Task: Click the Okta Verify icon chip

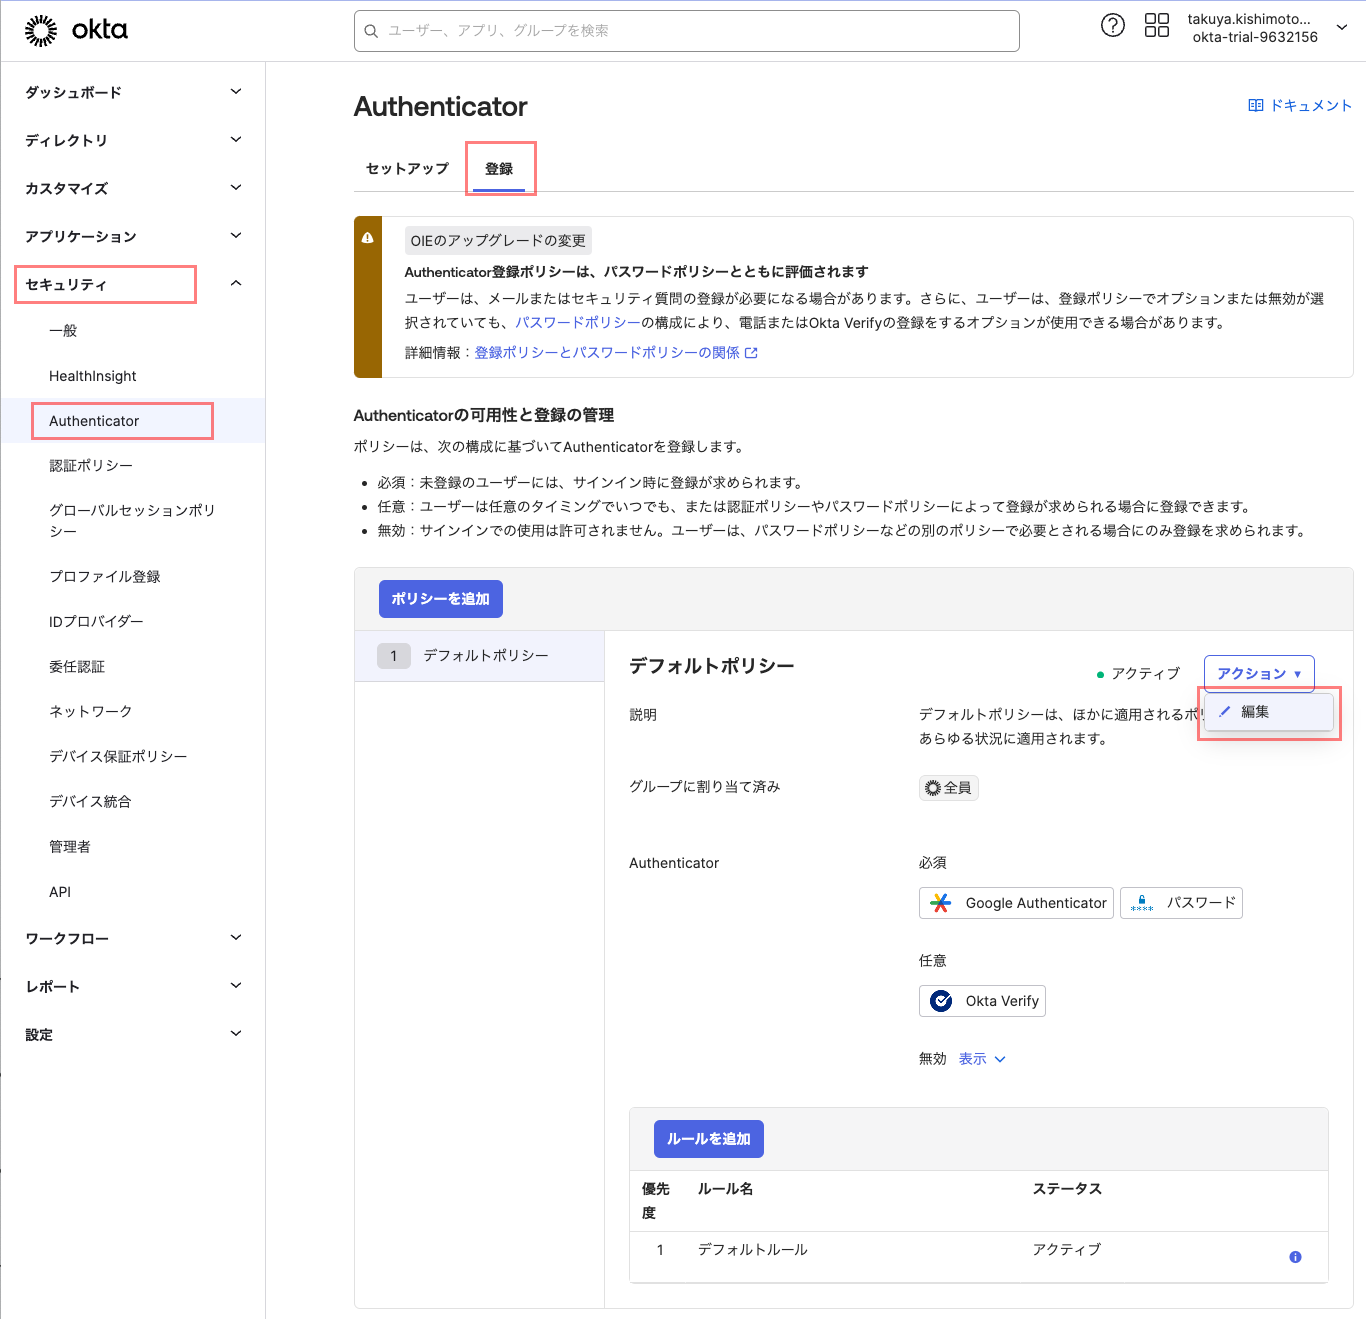Action: [x=982, y=1001]
